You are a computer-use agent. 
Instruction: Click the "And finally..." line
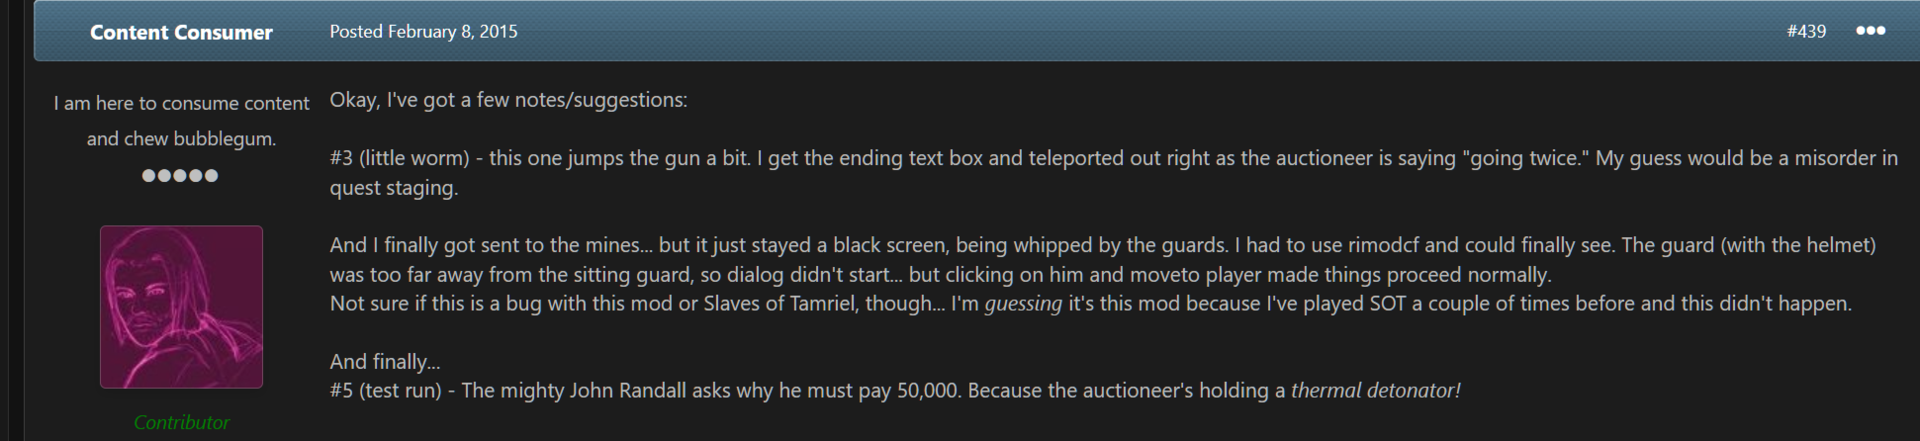(x=385, y=362)
